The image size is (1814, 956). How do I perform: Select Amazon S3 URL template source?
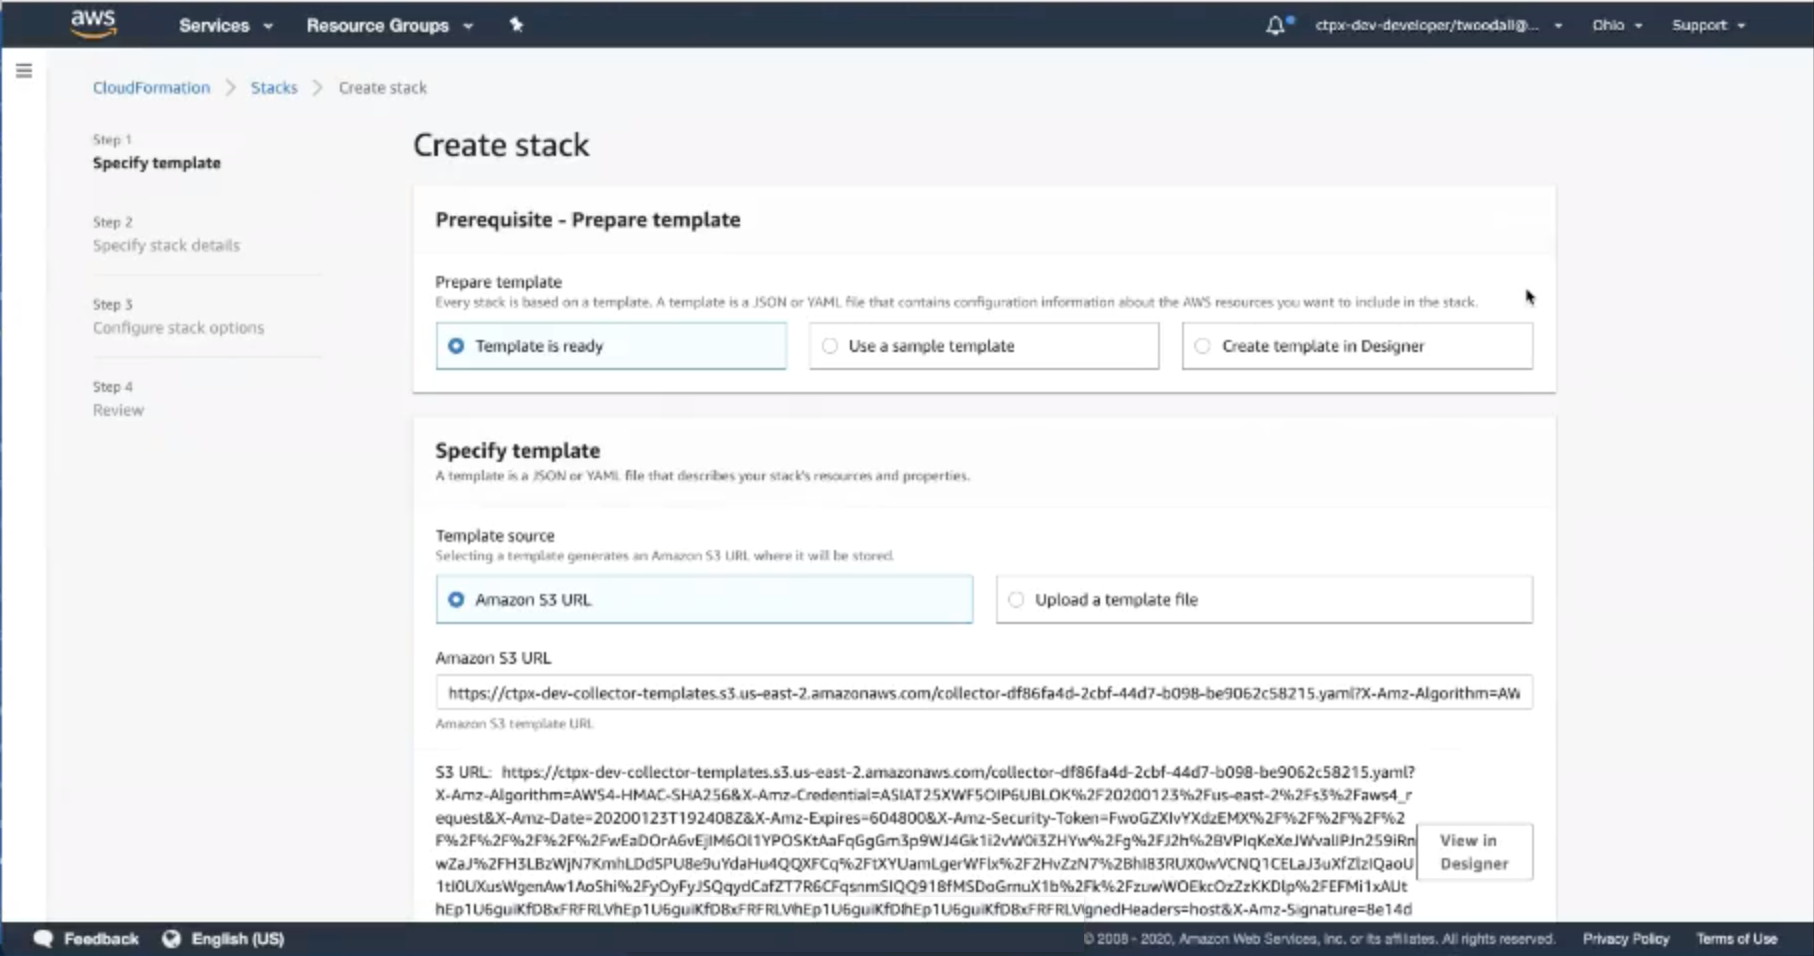tap(704, 600)
